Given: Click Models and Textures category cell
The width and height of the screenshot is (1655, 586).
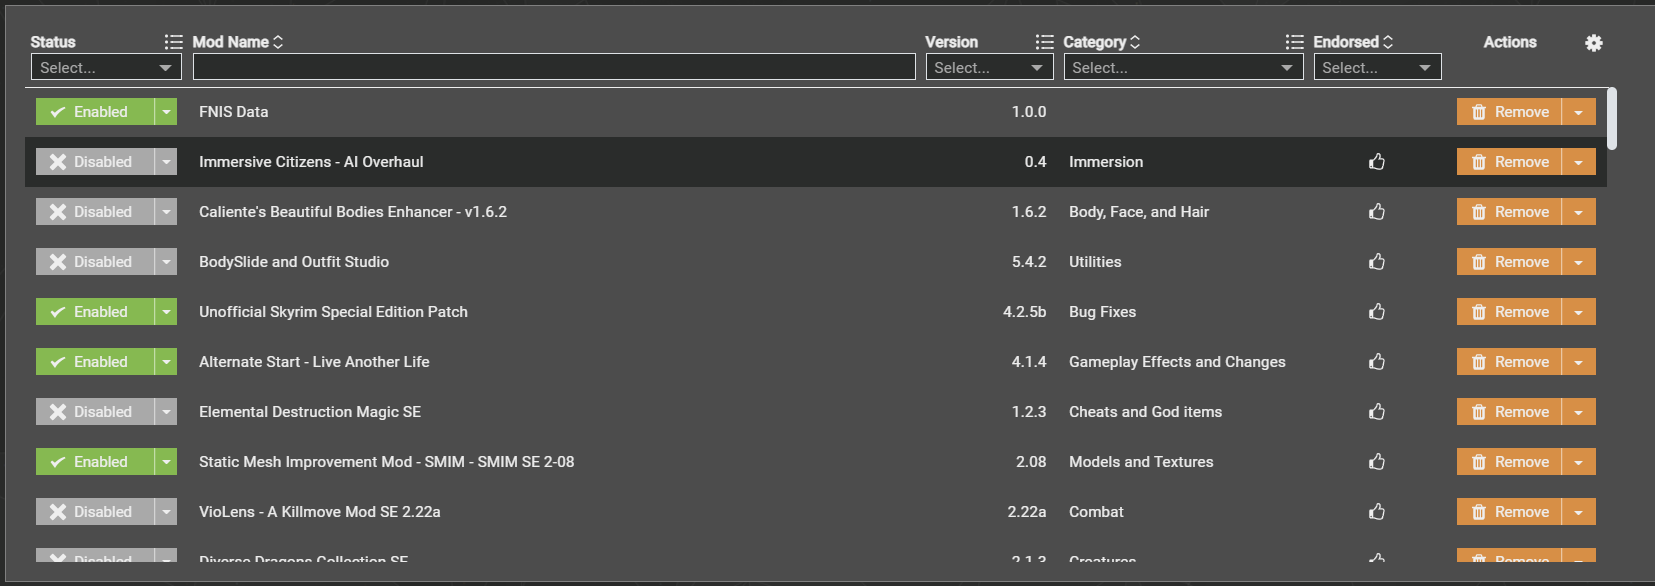Looking at the screenshot, I should (1141, 461).
